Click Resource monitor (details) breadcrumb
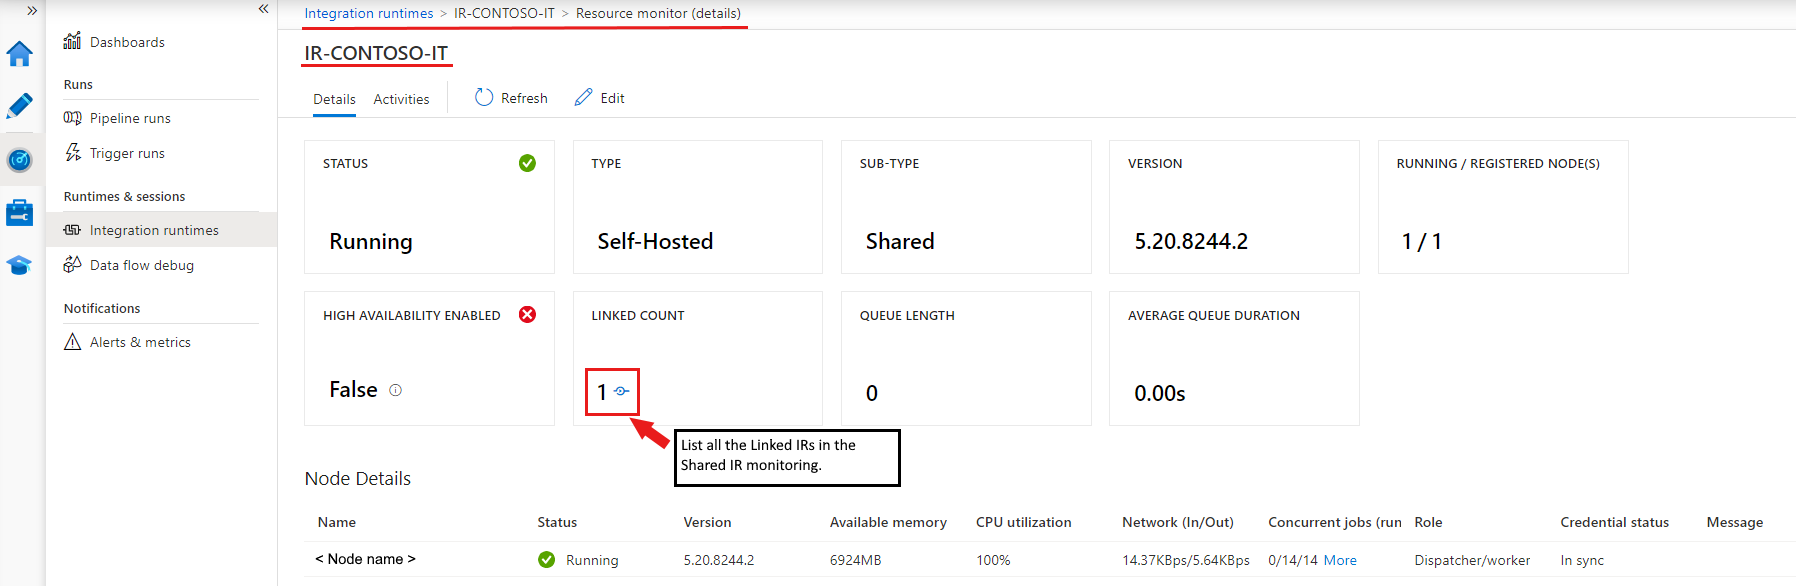The height and width of the screenshot is (586, 1796). 658,13
